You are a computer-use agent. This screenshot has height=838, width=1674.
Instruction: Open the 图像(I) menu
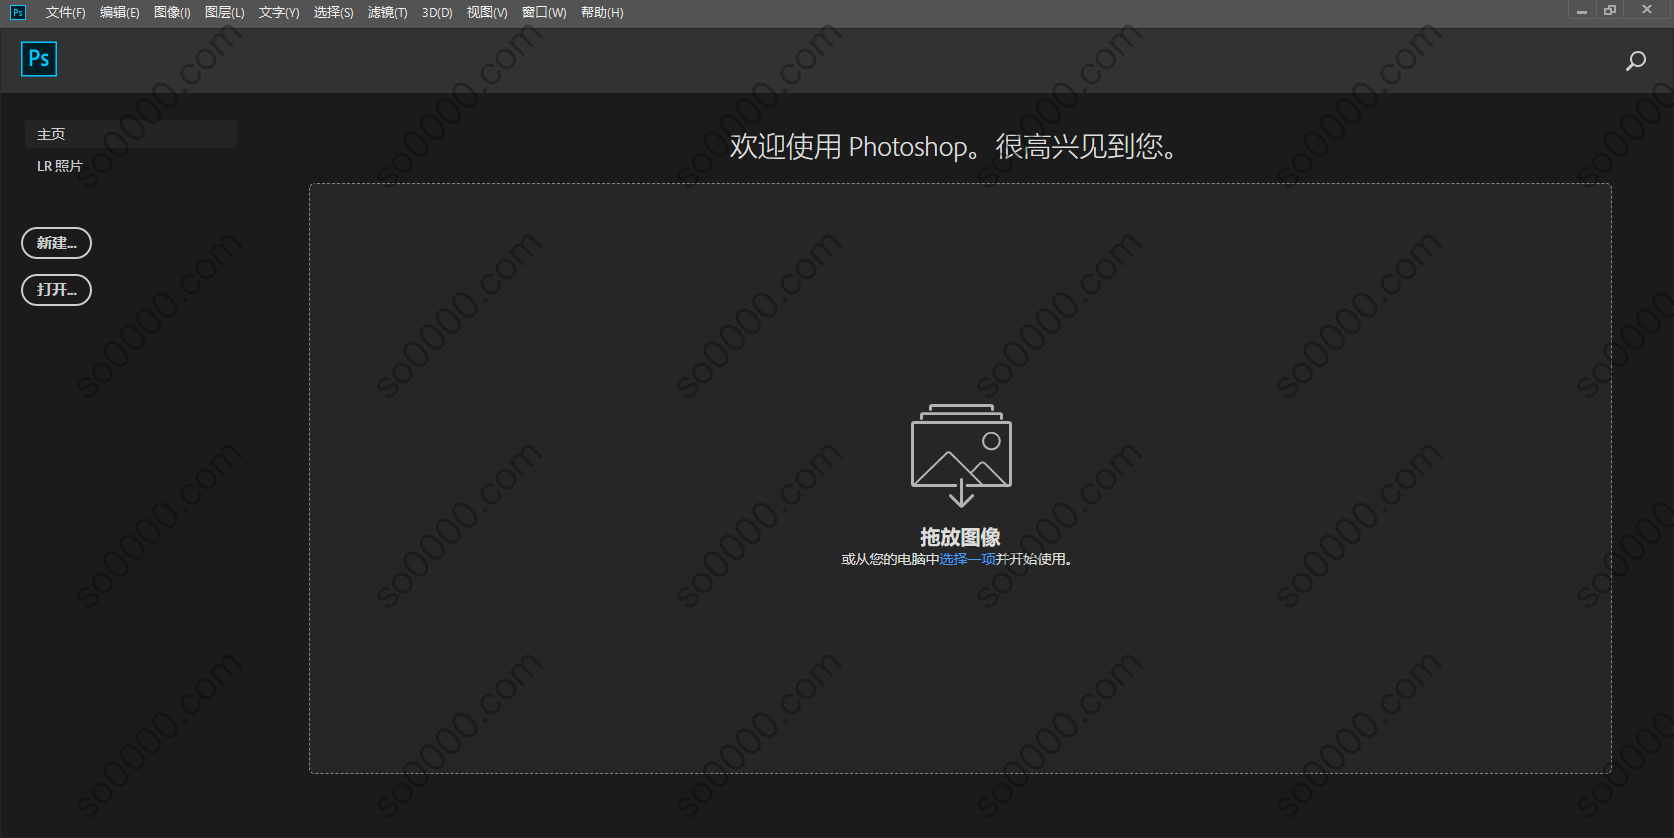click(x=172, y=13)
